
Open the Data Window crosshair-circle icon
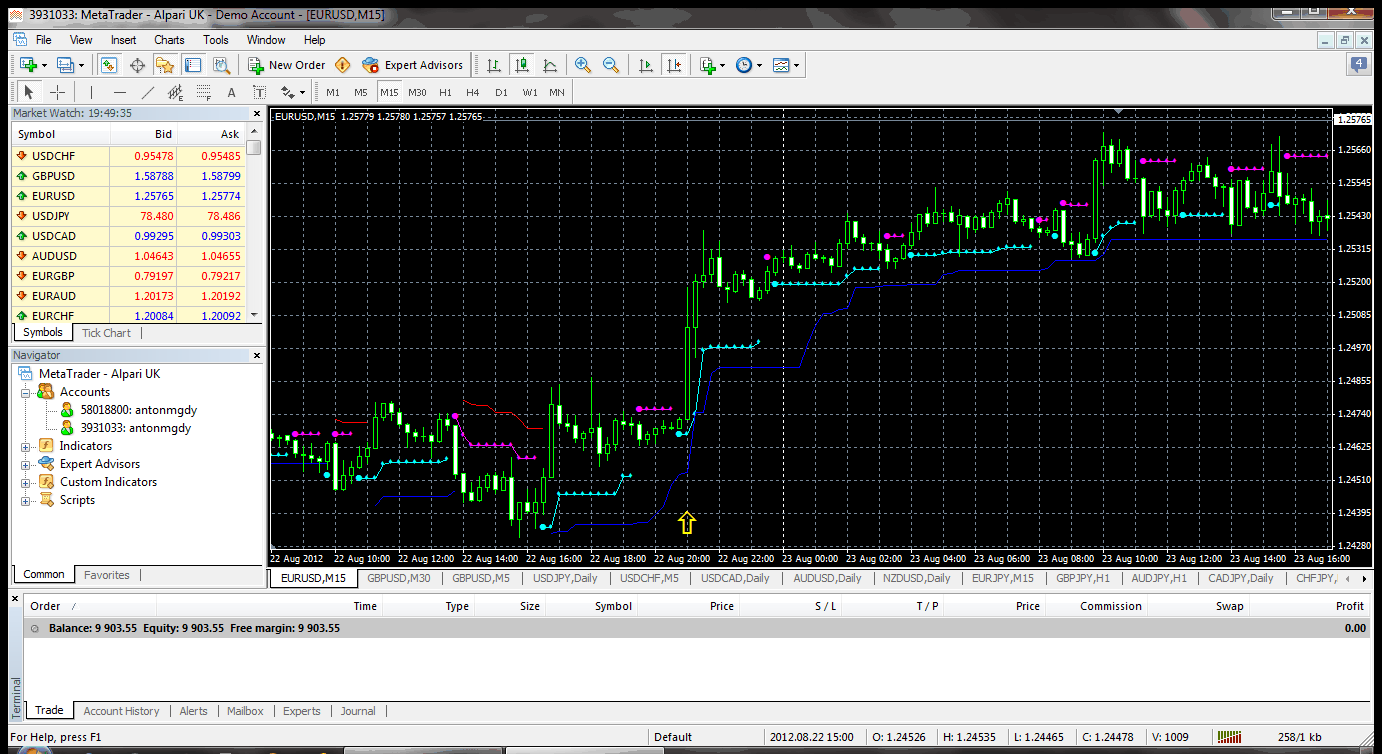[x=137, y=65]
